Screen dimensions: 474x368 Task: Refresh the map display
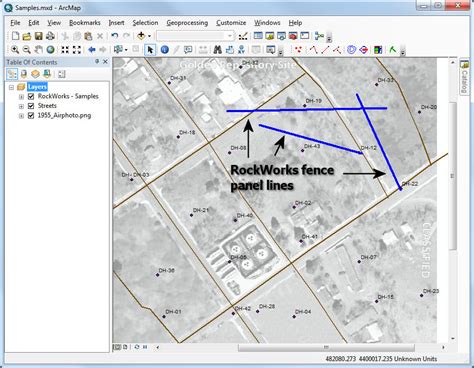[137, 347]
